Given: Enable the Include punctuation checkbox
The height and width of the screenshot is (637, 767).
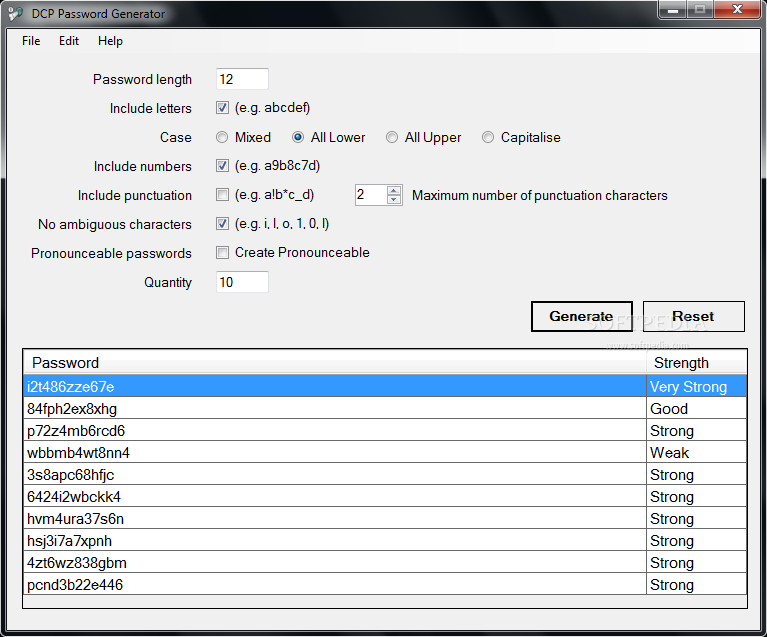Looking at the screenshot, I should pos(222,195).
